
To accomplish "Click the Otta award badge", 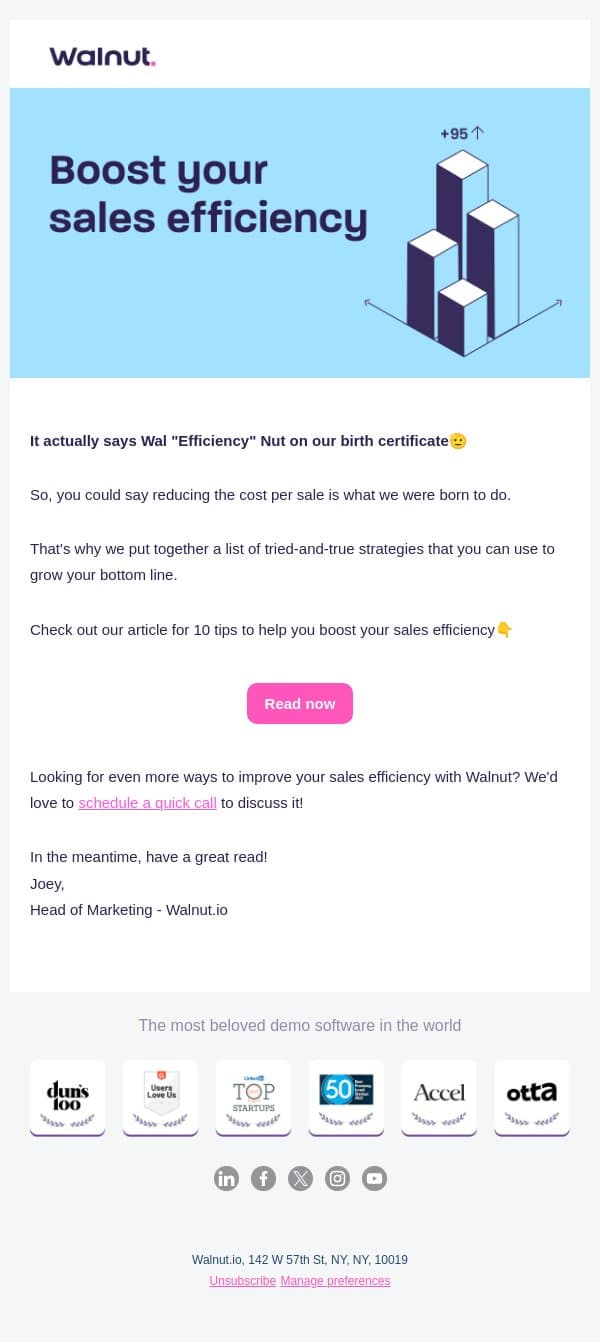I will pos(532,1098).
